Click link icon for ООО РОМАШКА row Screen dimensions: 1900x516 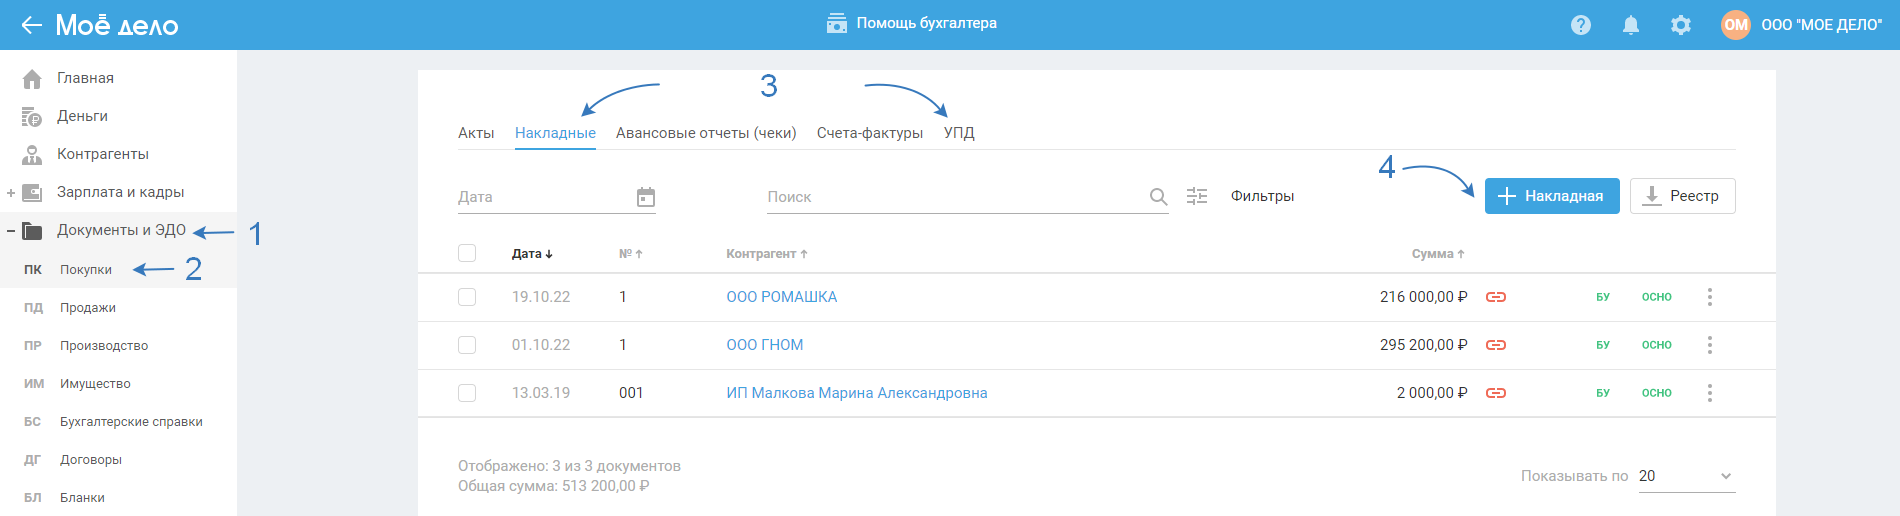click(1496, 297)
